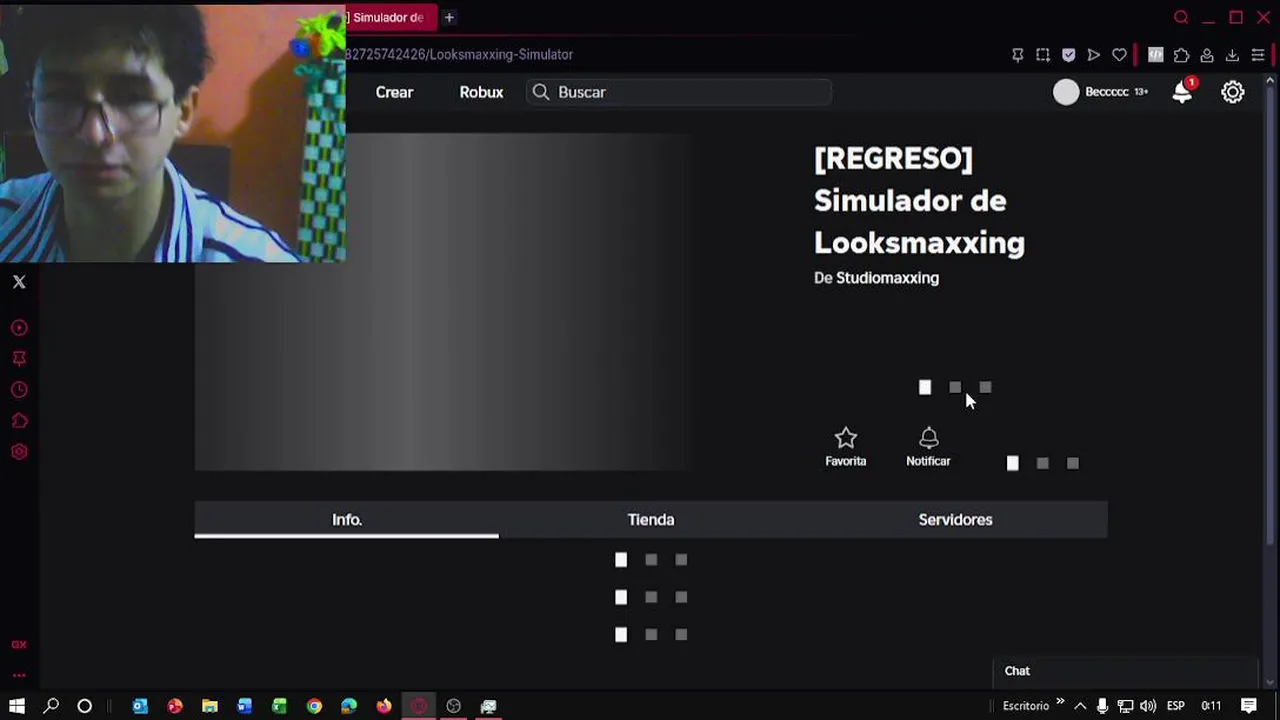Open the sidebar pinboards icon
This screenshot has height=720, width=1280.
point(19,359)
